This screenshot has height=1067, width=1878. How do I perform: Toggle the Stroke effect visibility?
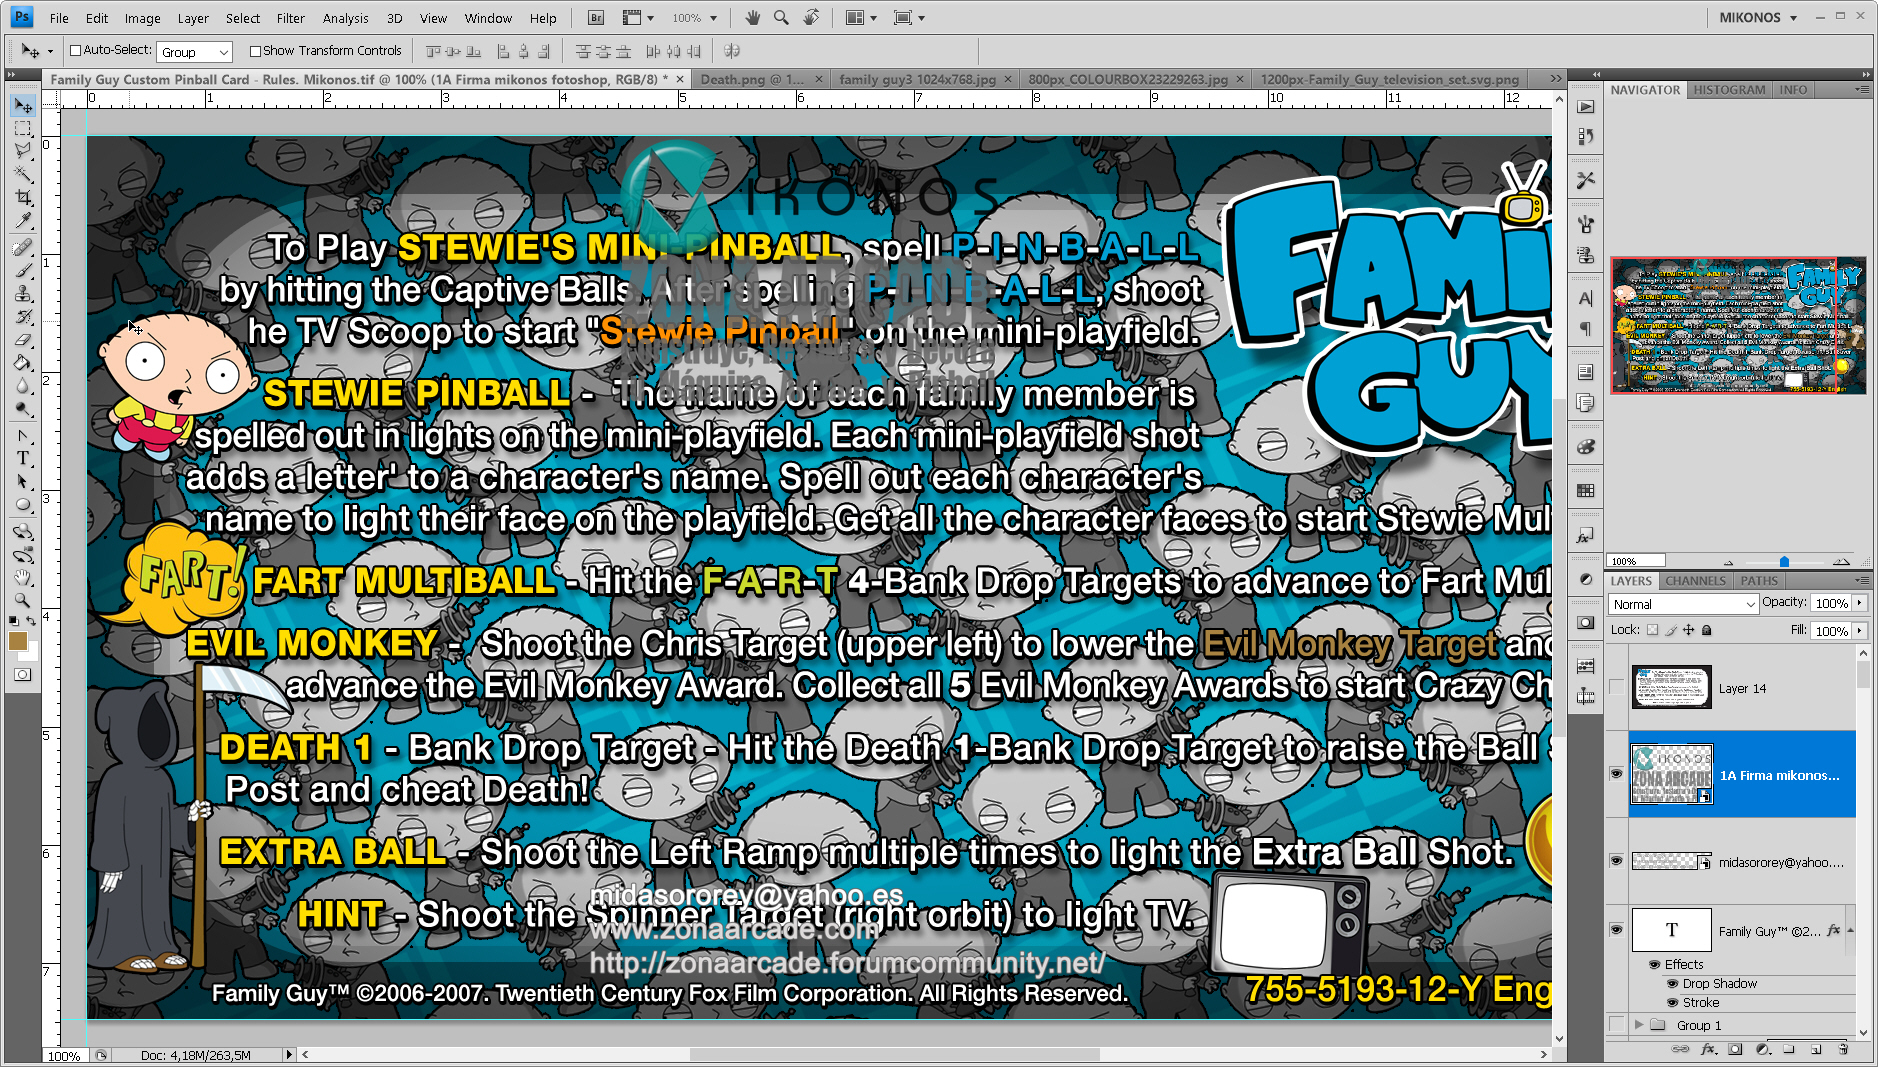[x=1673, y=1003]
